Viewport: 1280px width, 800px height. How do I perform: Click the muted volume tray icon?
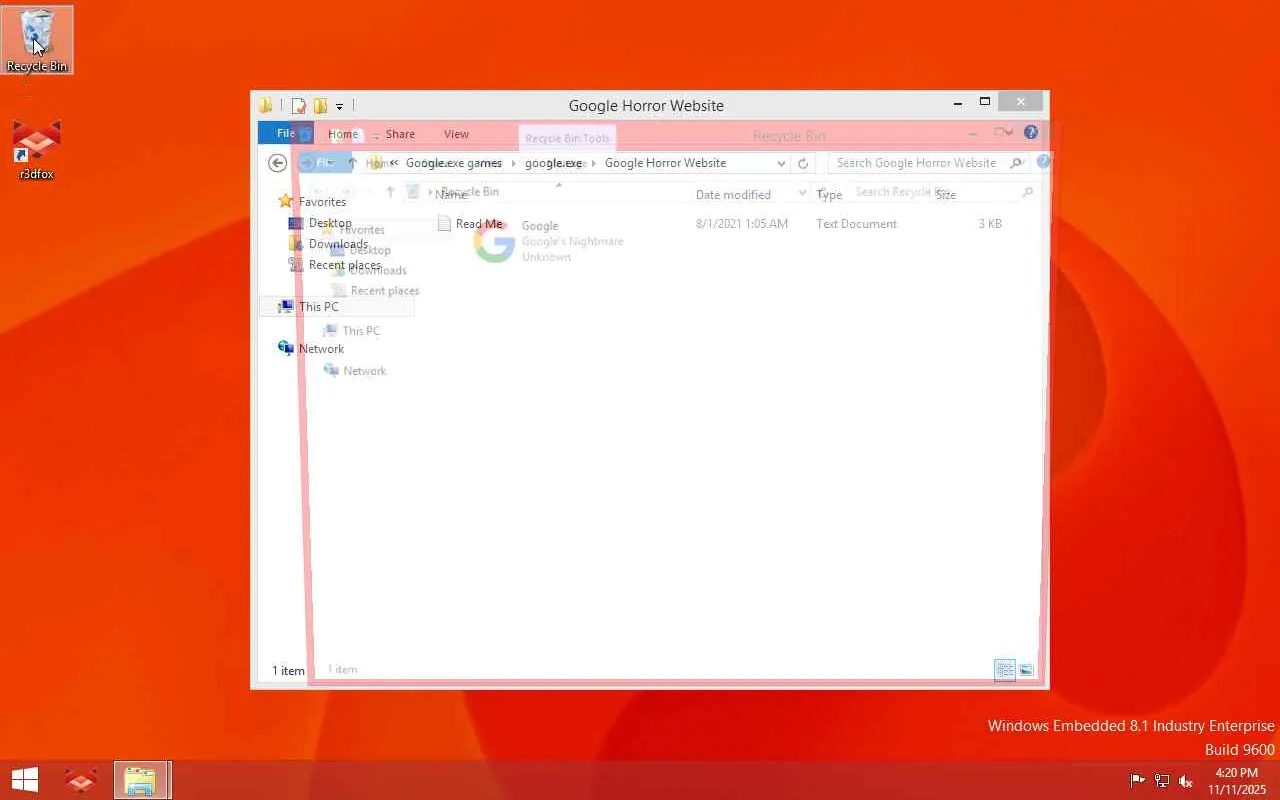tap(1186, 781)
